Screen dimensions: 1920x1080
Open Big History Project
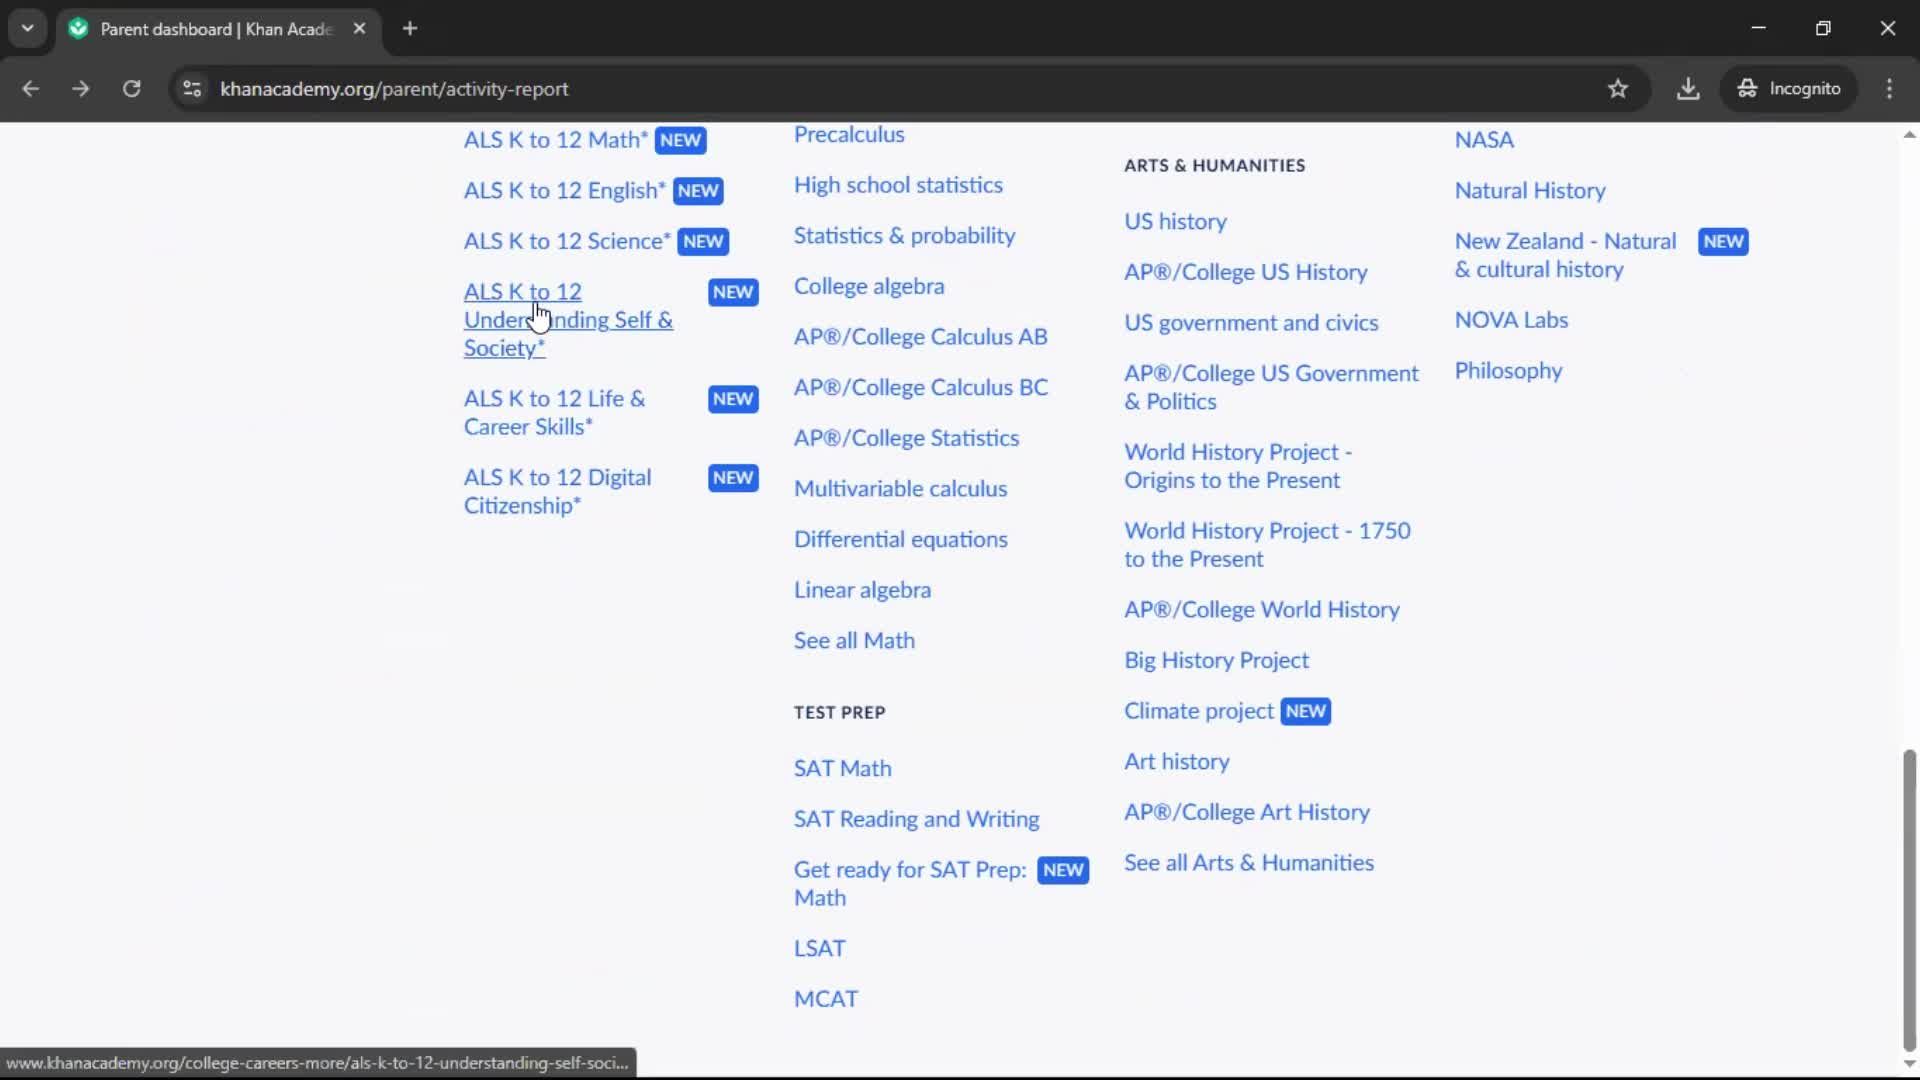click(x=1217, y=661)
